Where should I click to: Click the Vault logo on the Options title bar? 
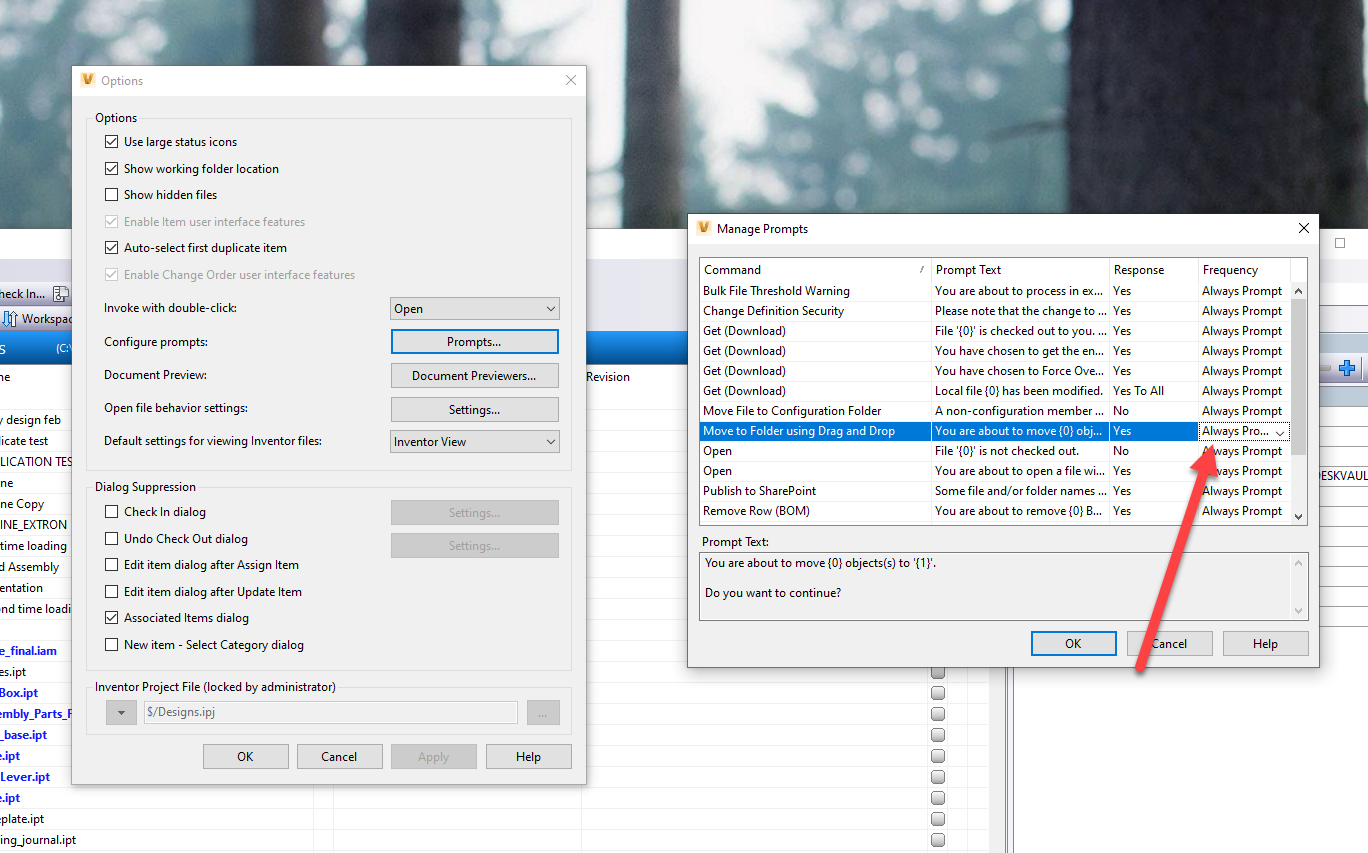(89, 80)
